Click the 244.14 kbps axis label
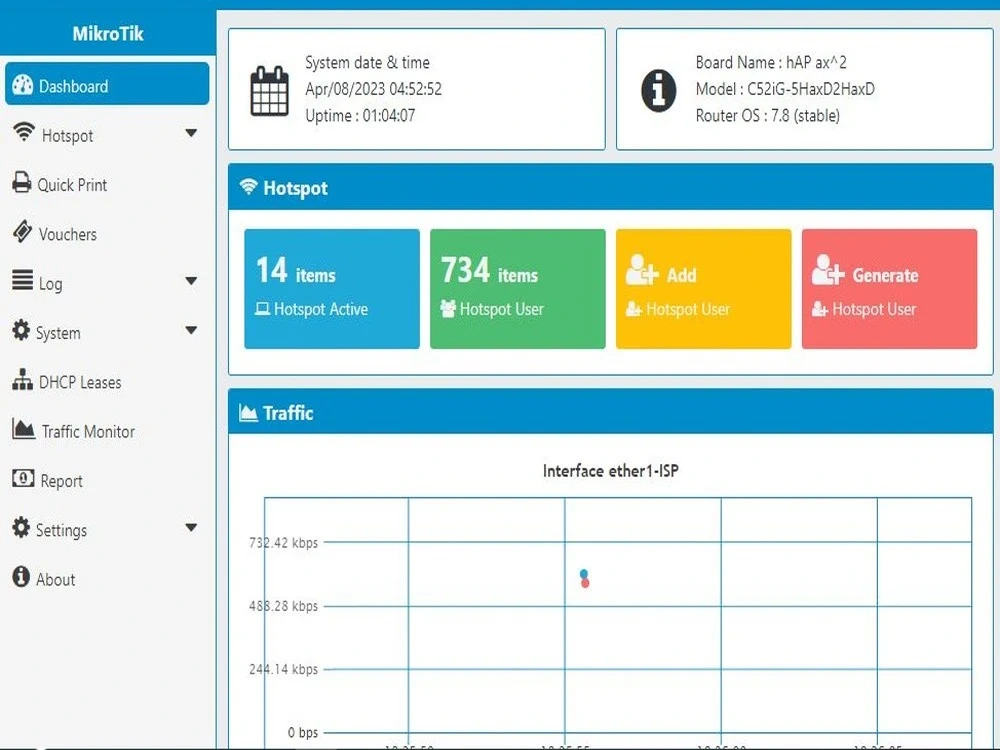 283,669
